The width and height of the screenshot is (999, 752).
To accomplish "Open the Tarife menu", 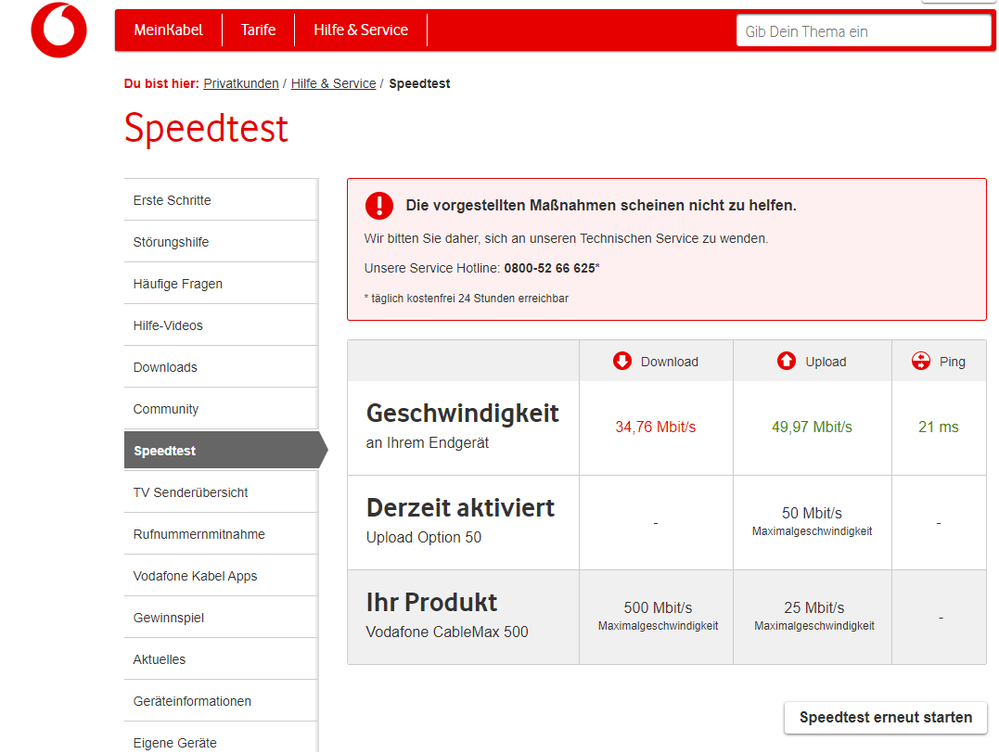I will coord(258,30).
